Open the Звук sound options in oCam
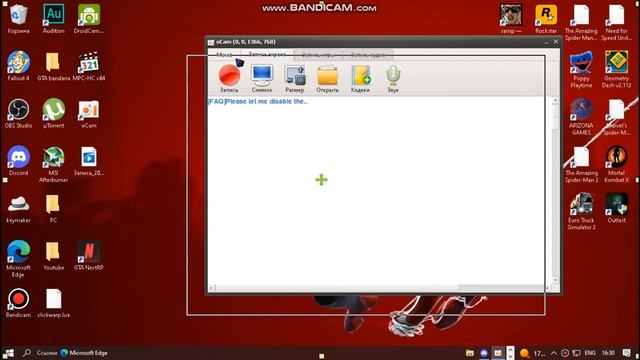640x360 pixels. point(393,79)
